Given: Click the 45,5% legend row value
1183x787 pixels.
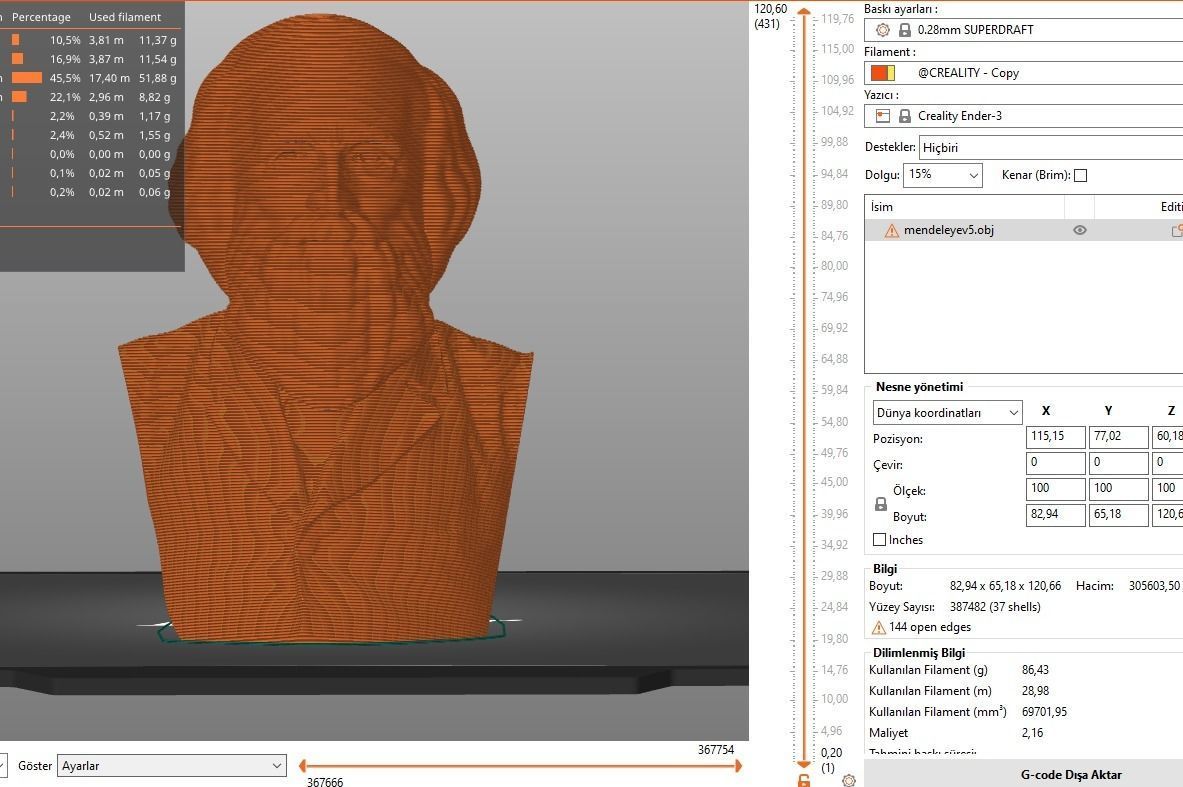Looking at the screenshot, I should point(65,78).
